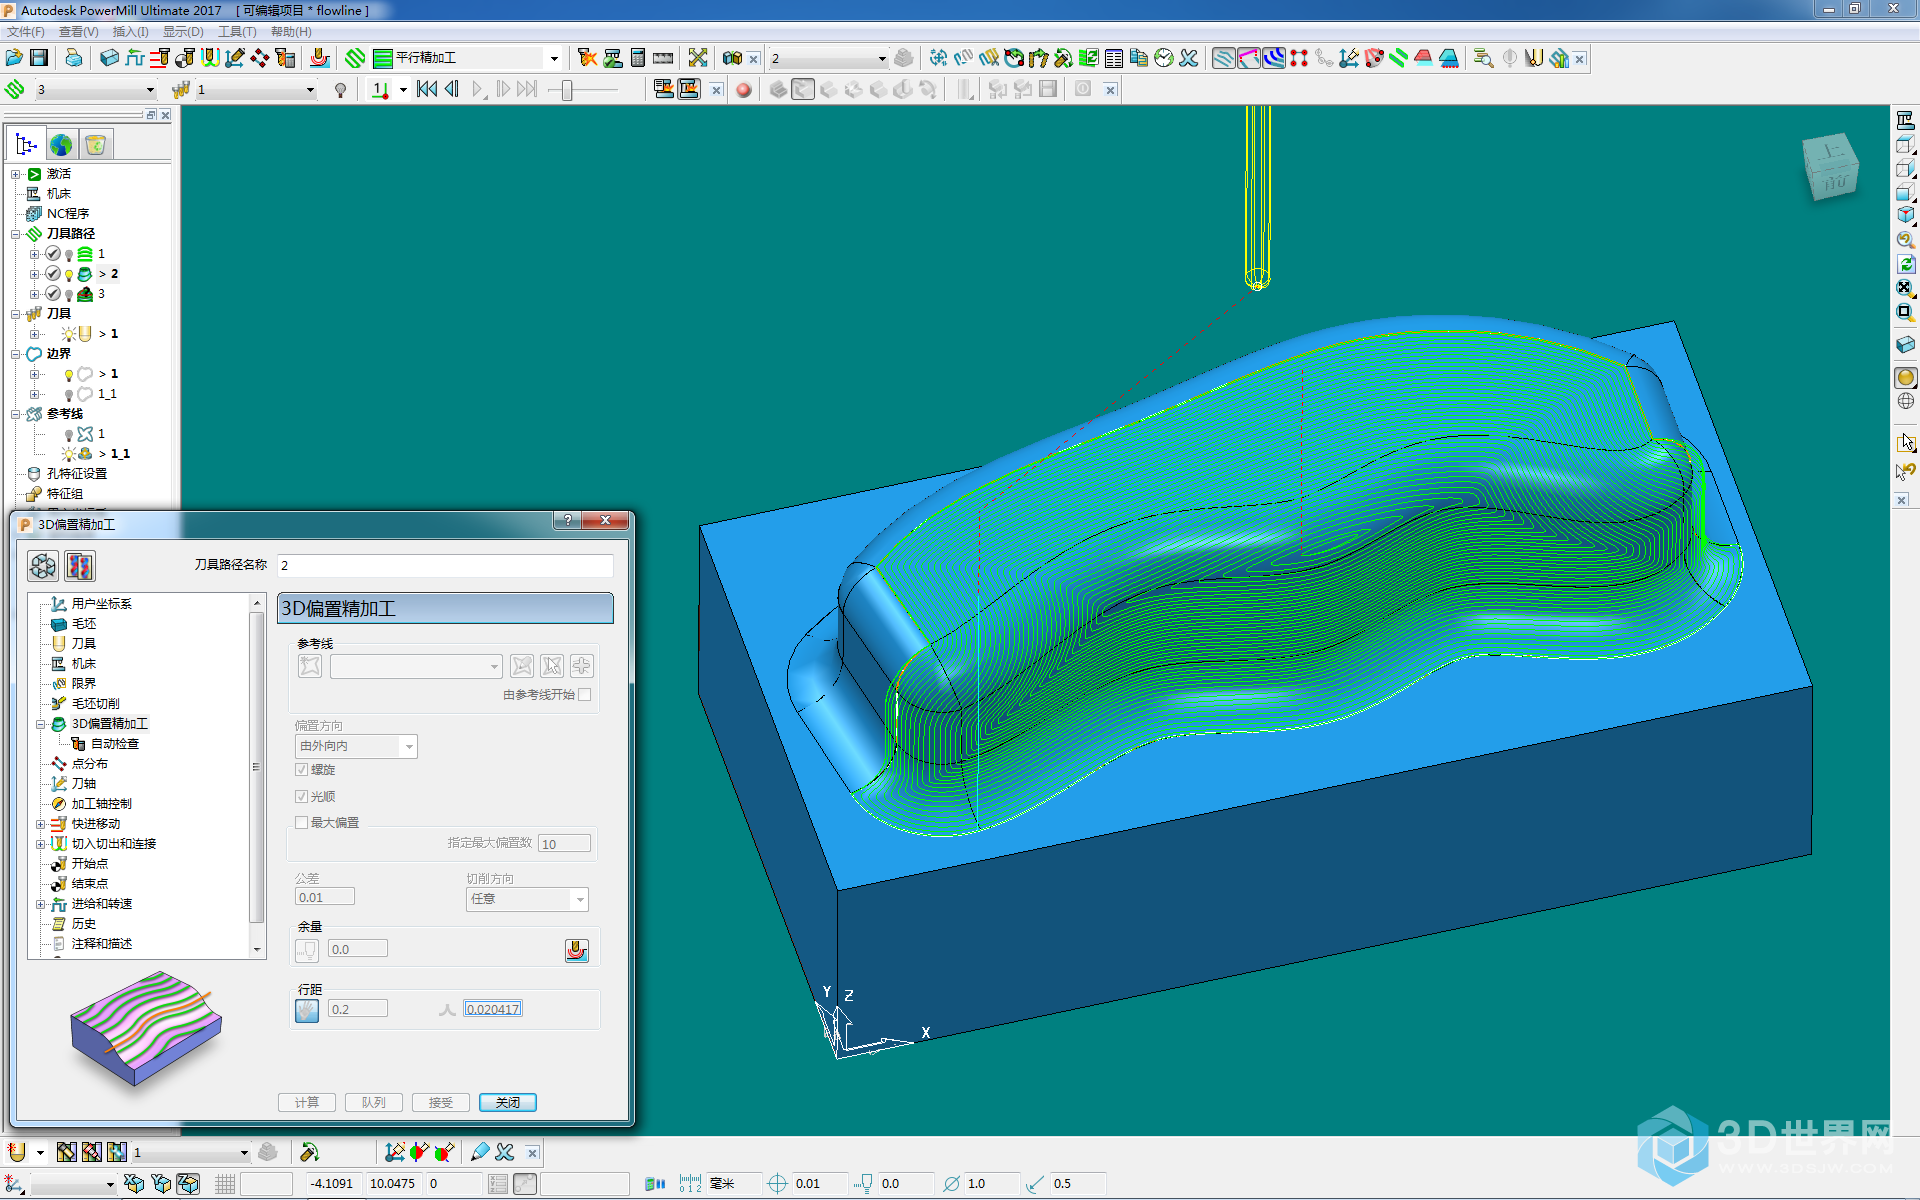Toggle lightbulb visibility for toolpath 1
The height and width of the screenshot is (1200, 1920).
click(69, 254)
